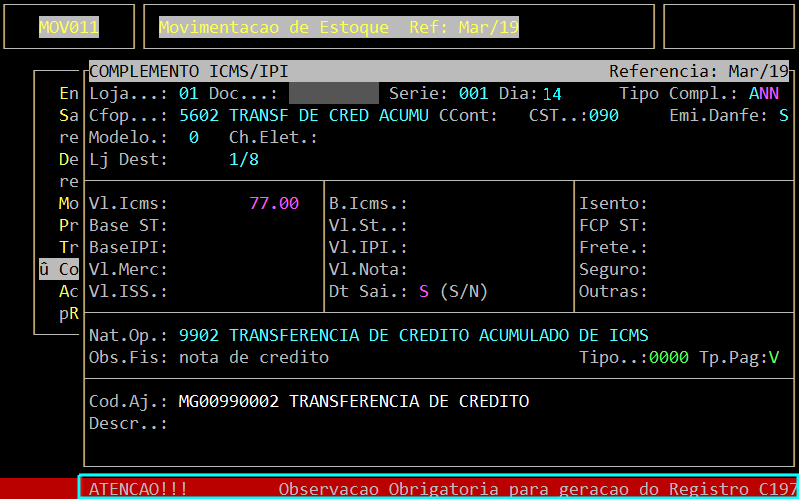The height and width of the screenshot is (499, 799).
Task: Click the Descr.. label
Action: 128,424
